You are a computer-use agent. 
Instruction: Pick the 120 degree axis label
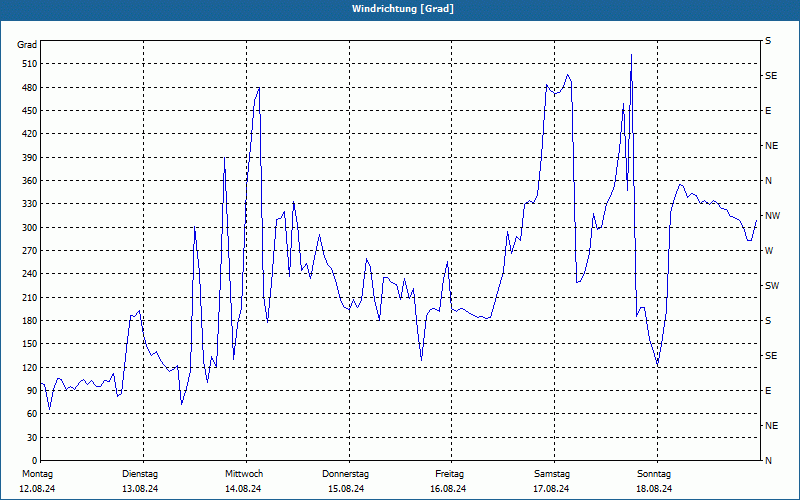pyautogui.click(x=30, y=367)
